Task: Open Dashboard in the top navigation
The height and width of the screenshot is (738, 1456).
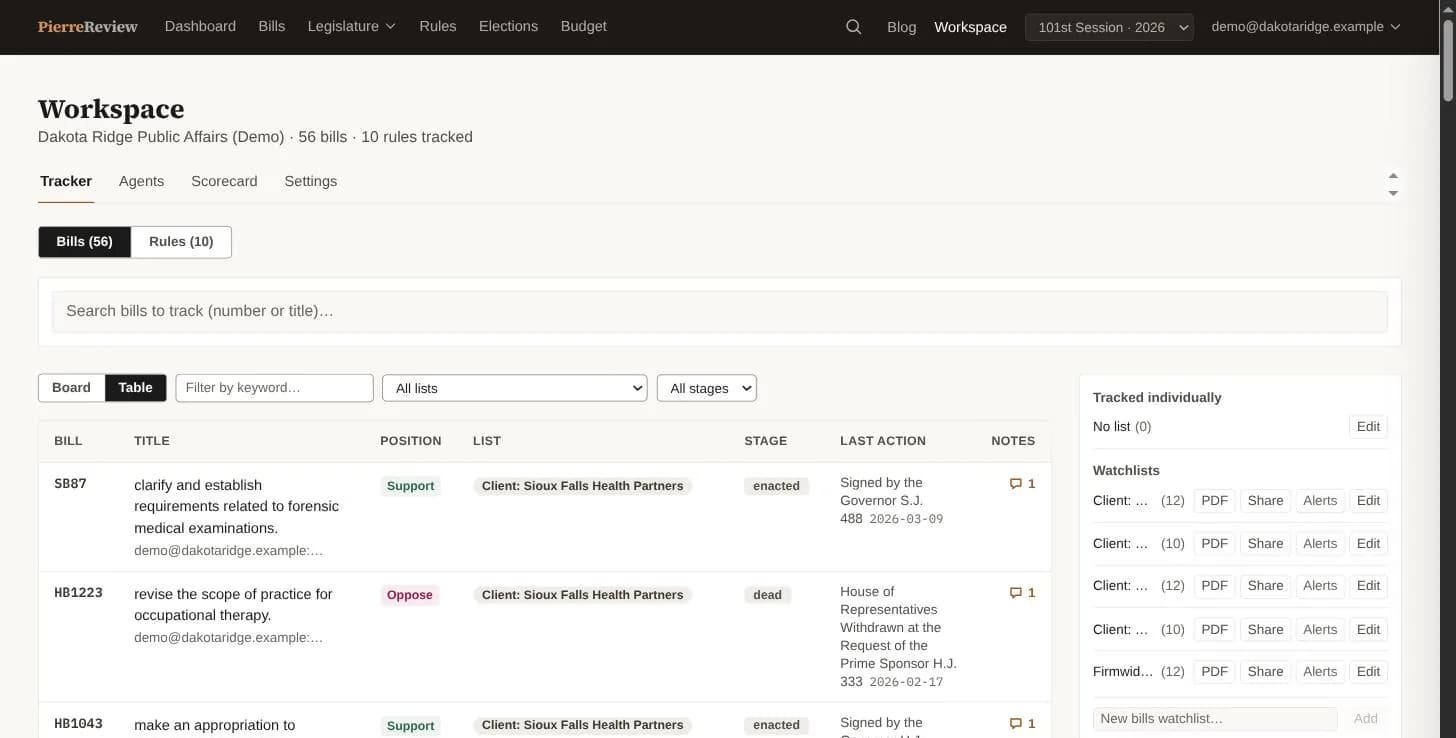Action: 200,27
